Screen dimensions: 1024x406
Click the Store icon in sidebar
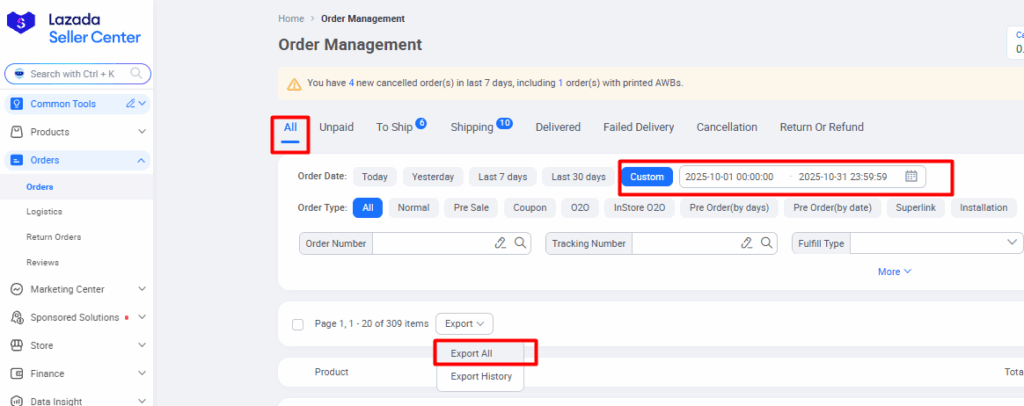[x=17, y=345]
